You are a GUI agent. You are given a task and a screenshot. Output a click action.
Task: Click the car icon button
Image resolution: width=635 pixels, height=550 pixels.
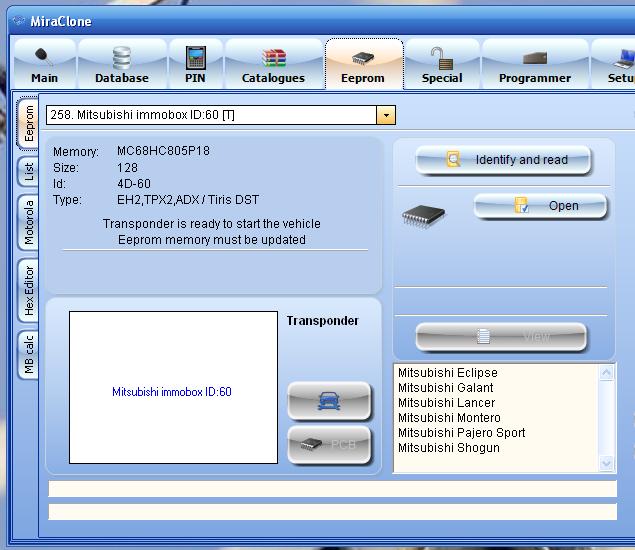(329, 401)
